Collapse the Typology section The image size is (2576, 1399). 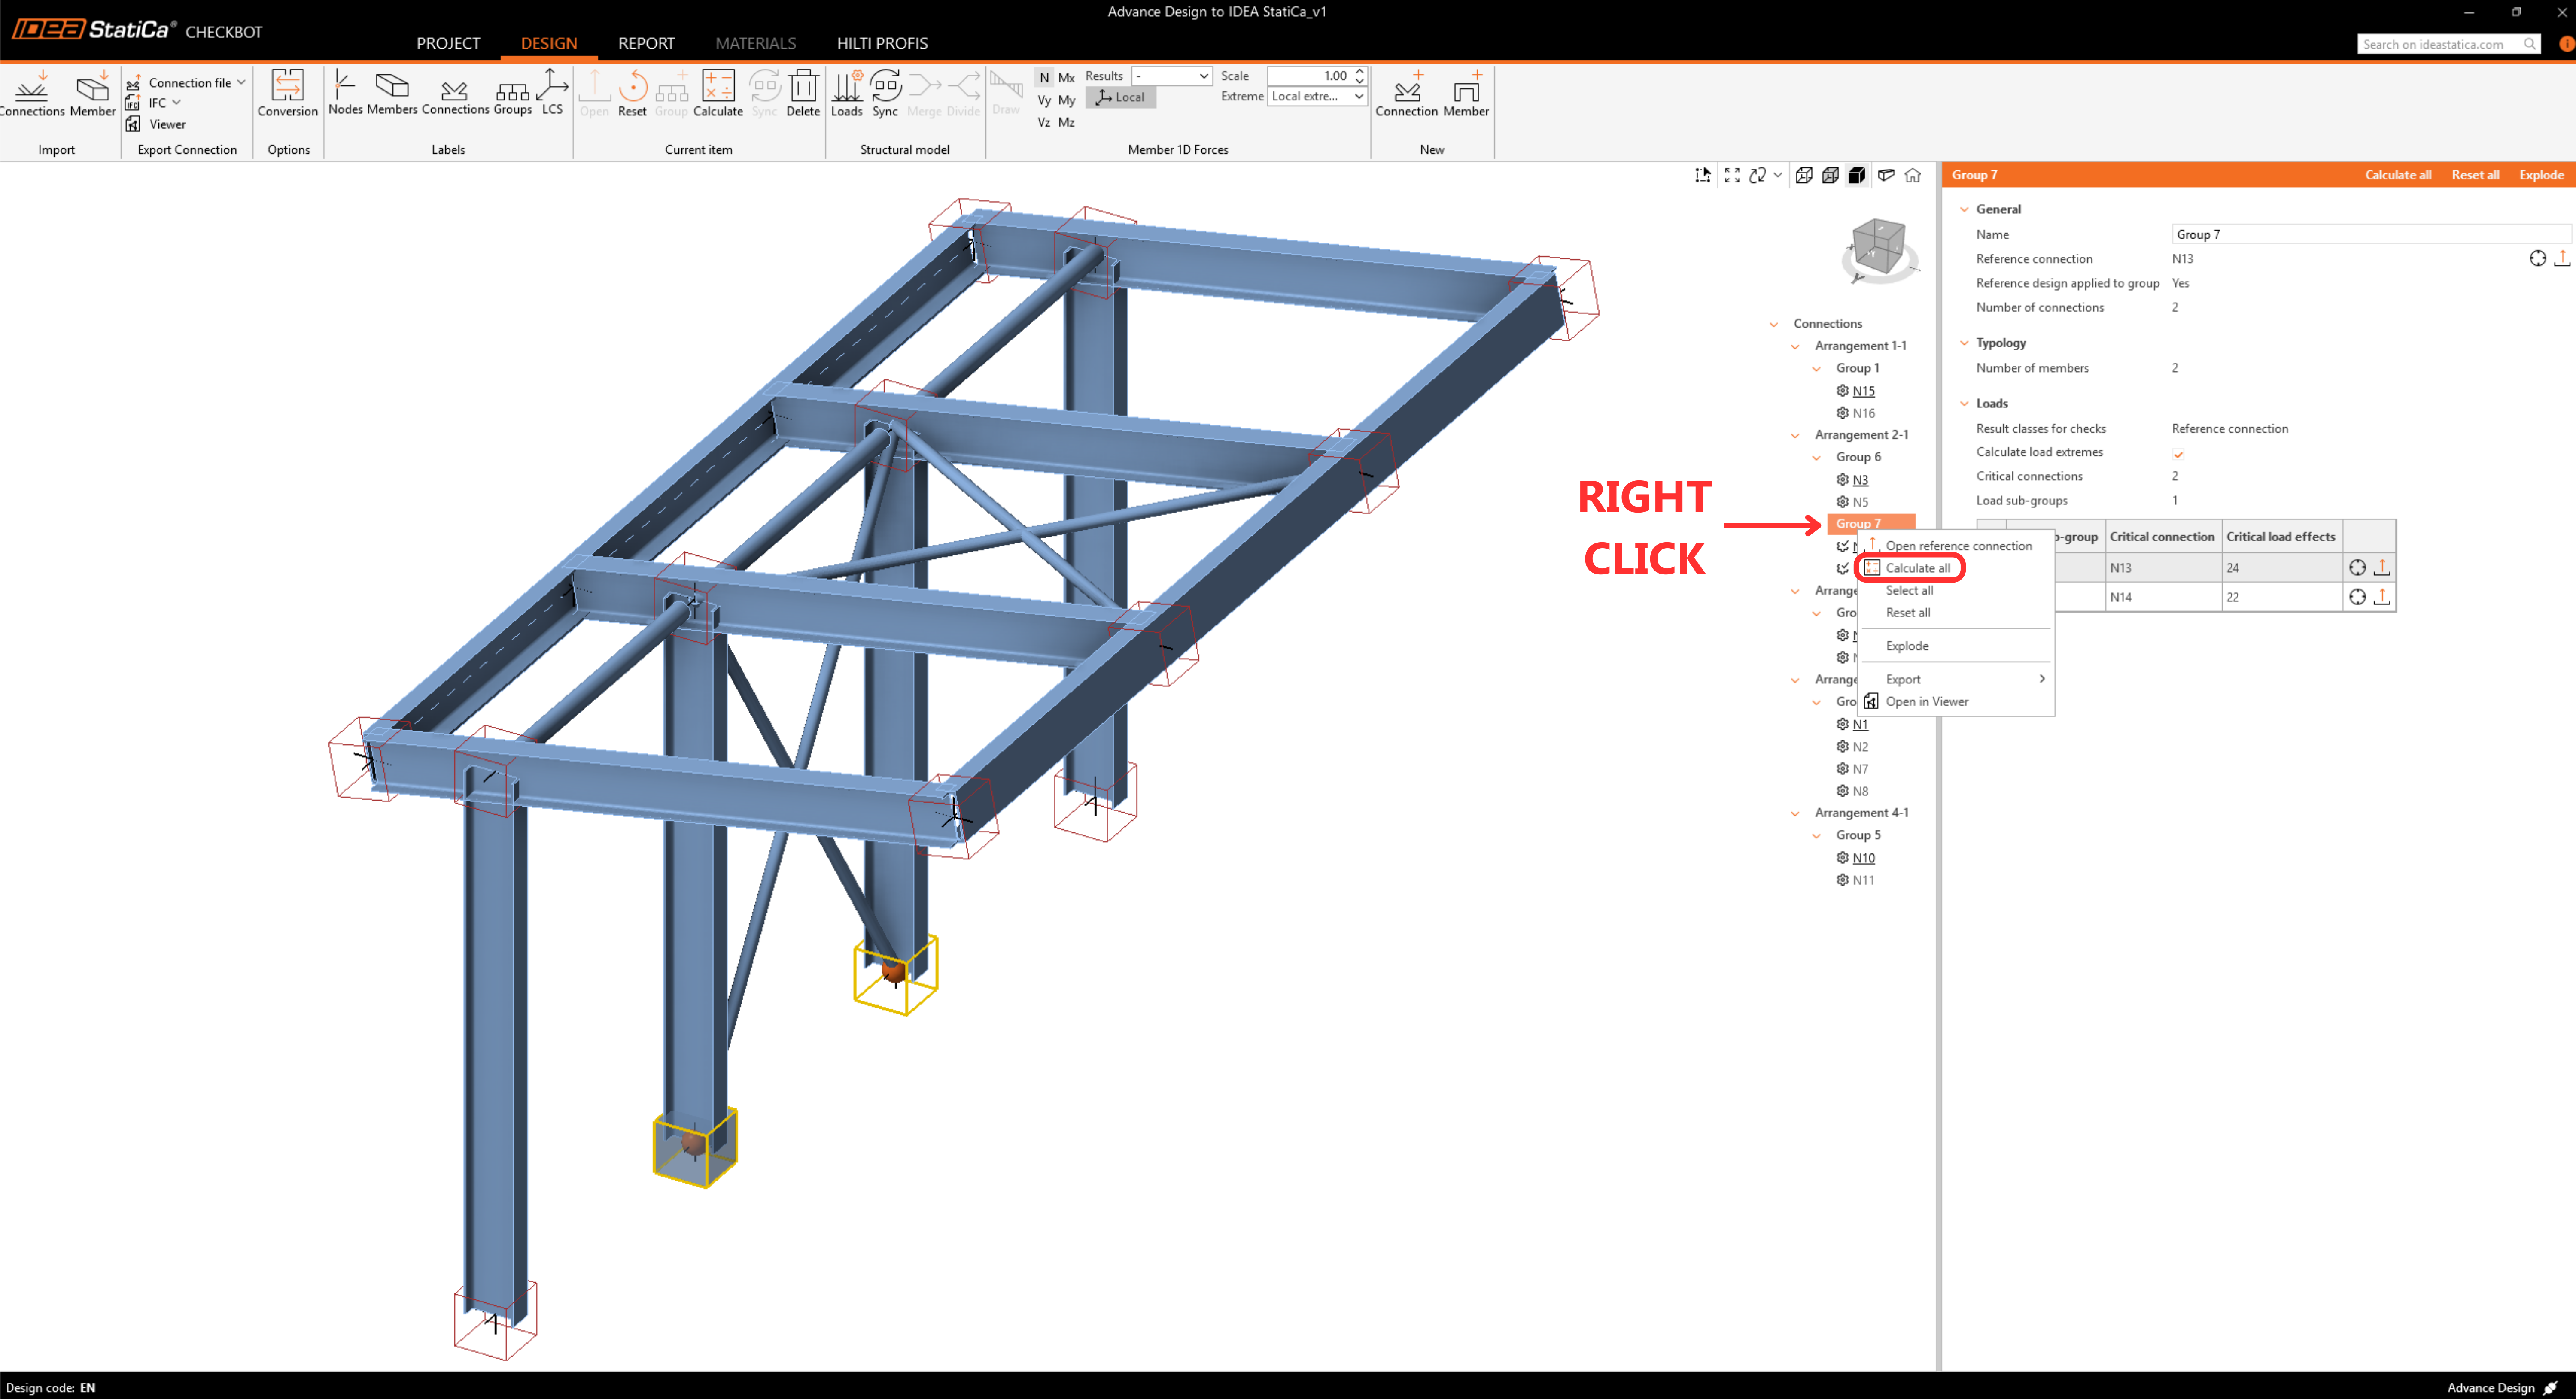coord(1964,343)
